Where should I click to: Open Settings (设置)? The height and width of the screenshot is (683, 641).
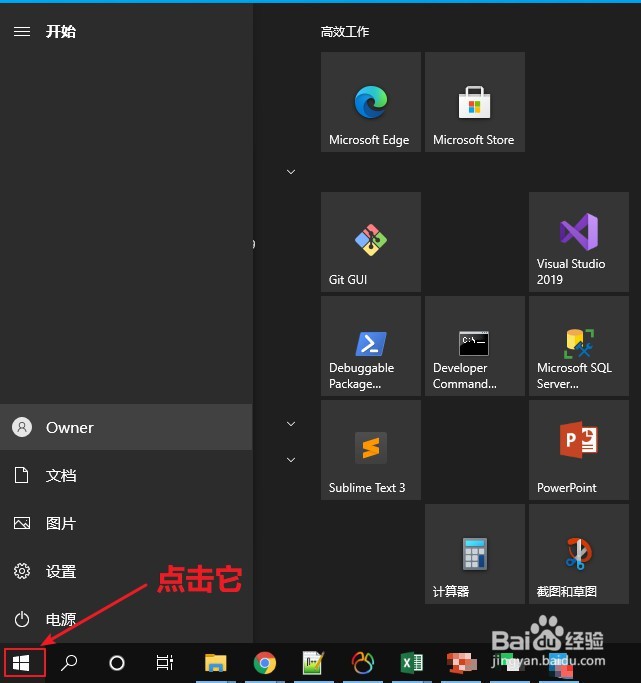pos(126,571)
